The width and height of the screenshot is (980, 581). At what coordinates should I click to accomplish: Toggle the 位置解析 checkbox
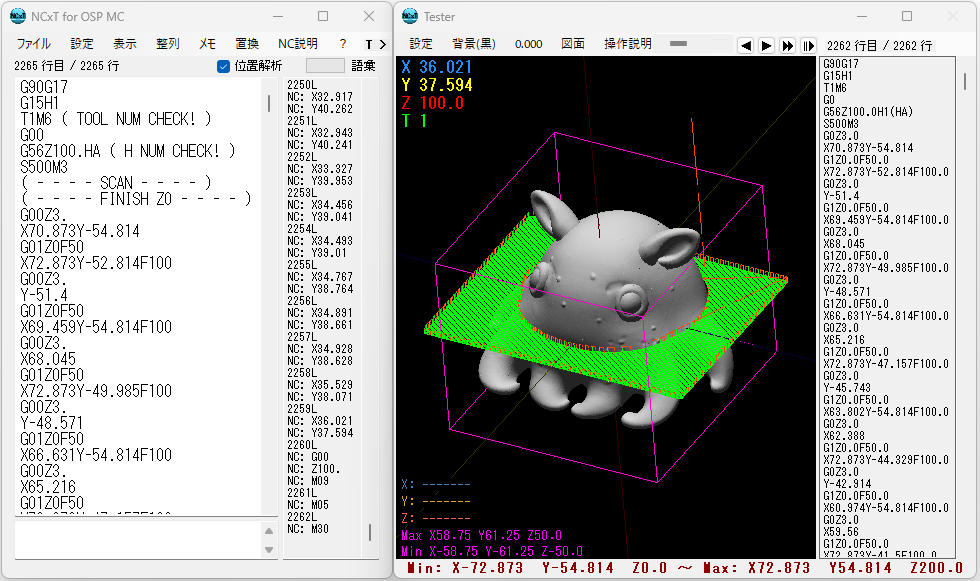(x=223, y=66)
